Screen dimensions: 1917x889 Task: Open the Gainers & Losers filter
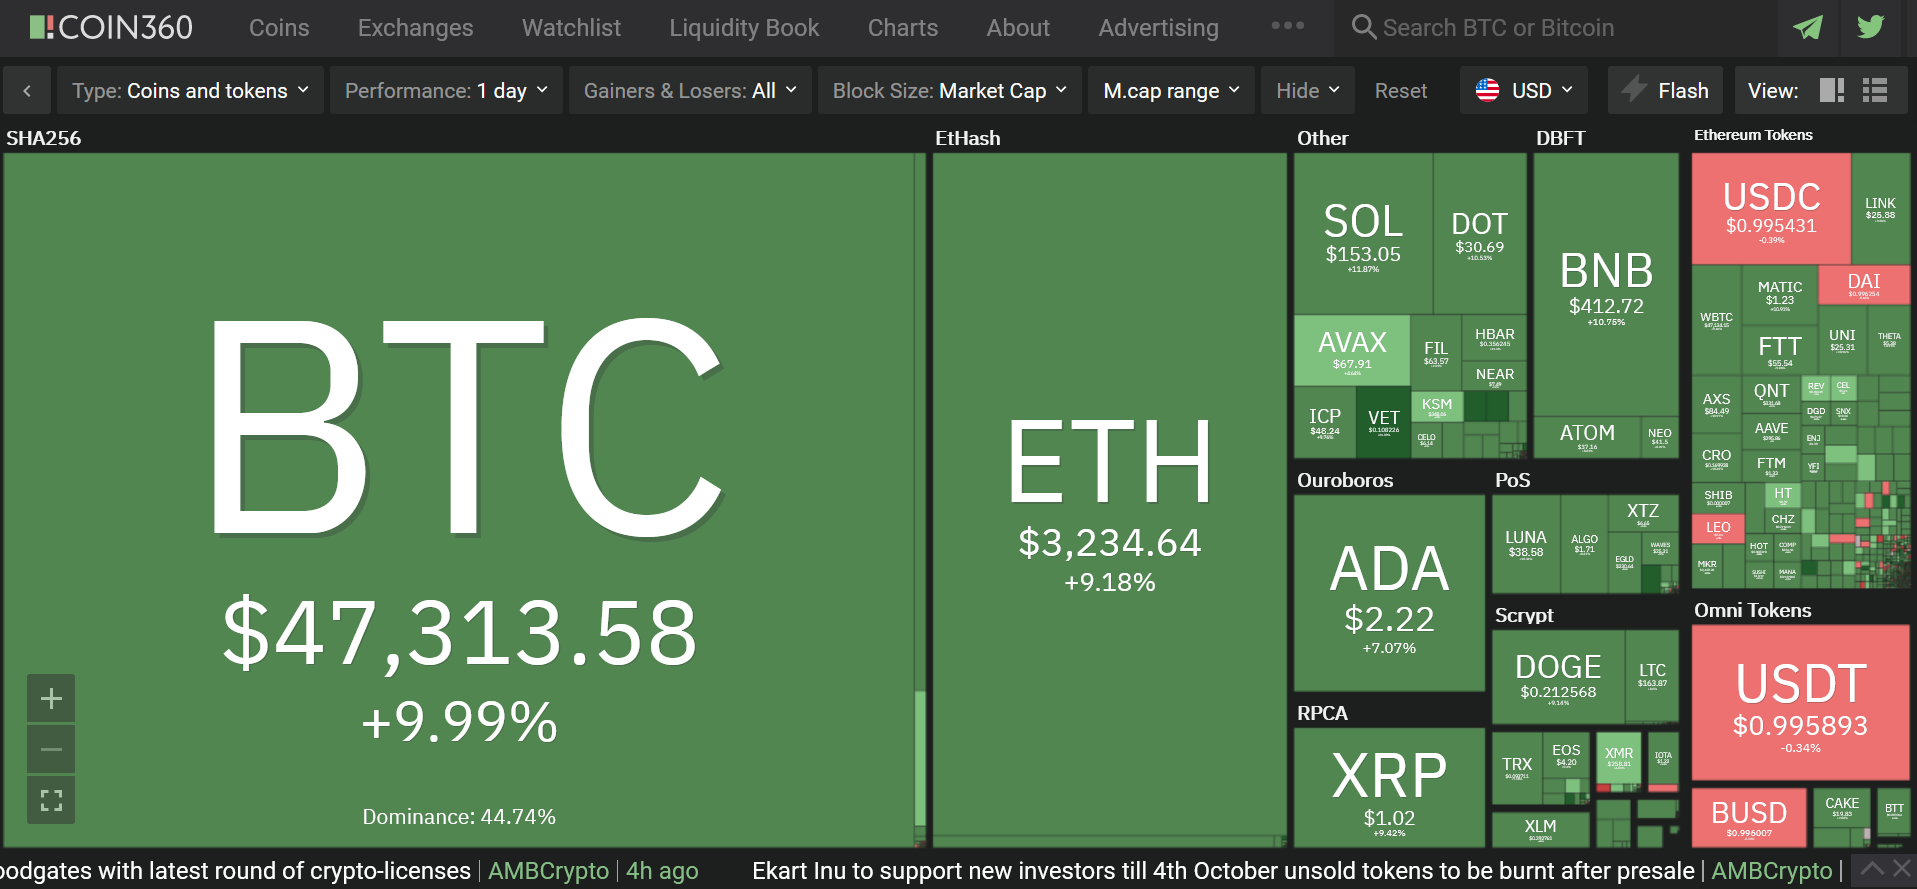click(x=690, y=91)
